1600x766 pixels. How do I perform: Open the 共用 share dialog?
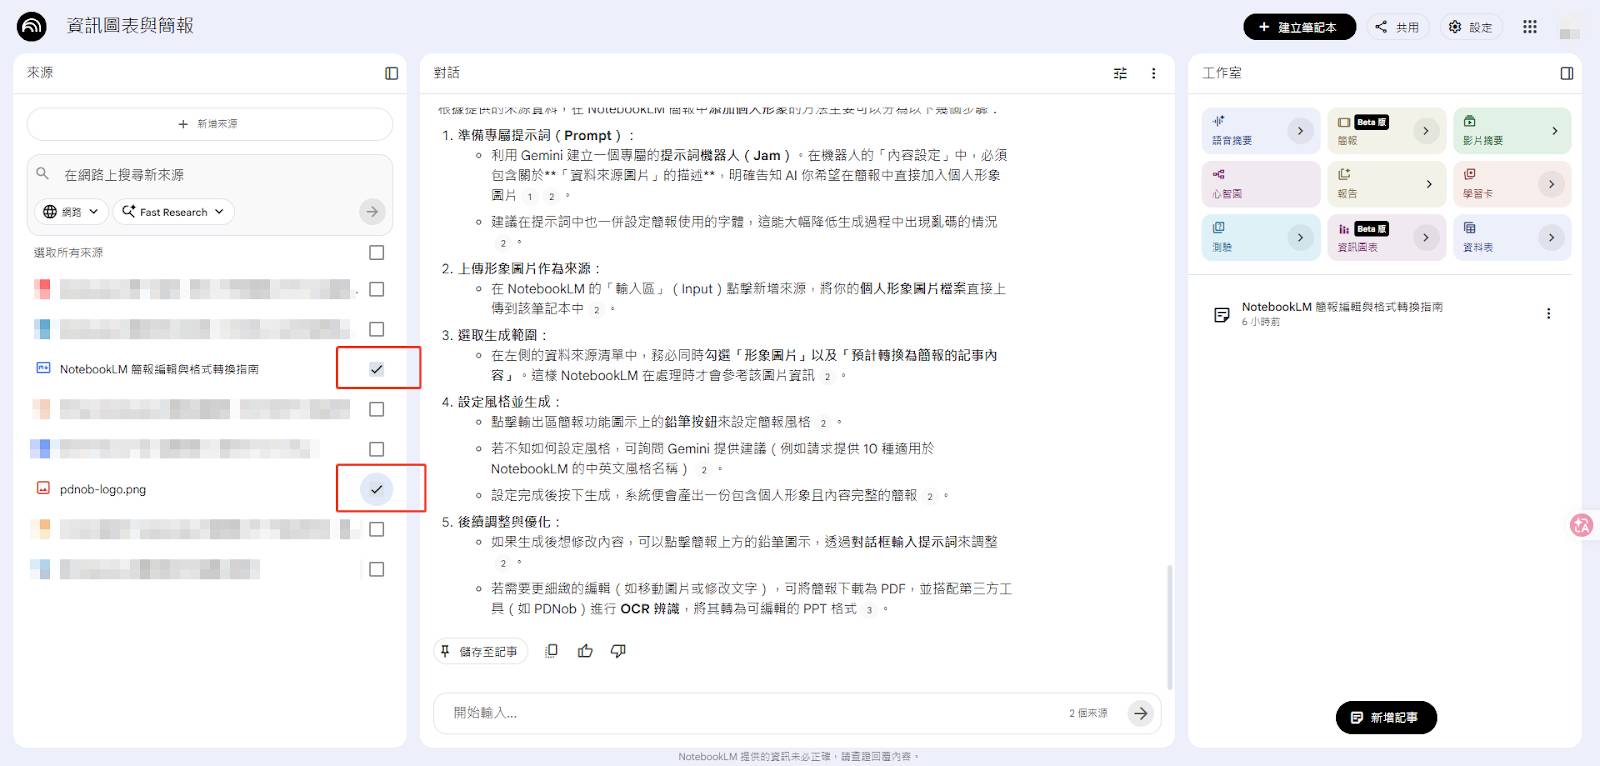[x=1397, y=27]
